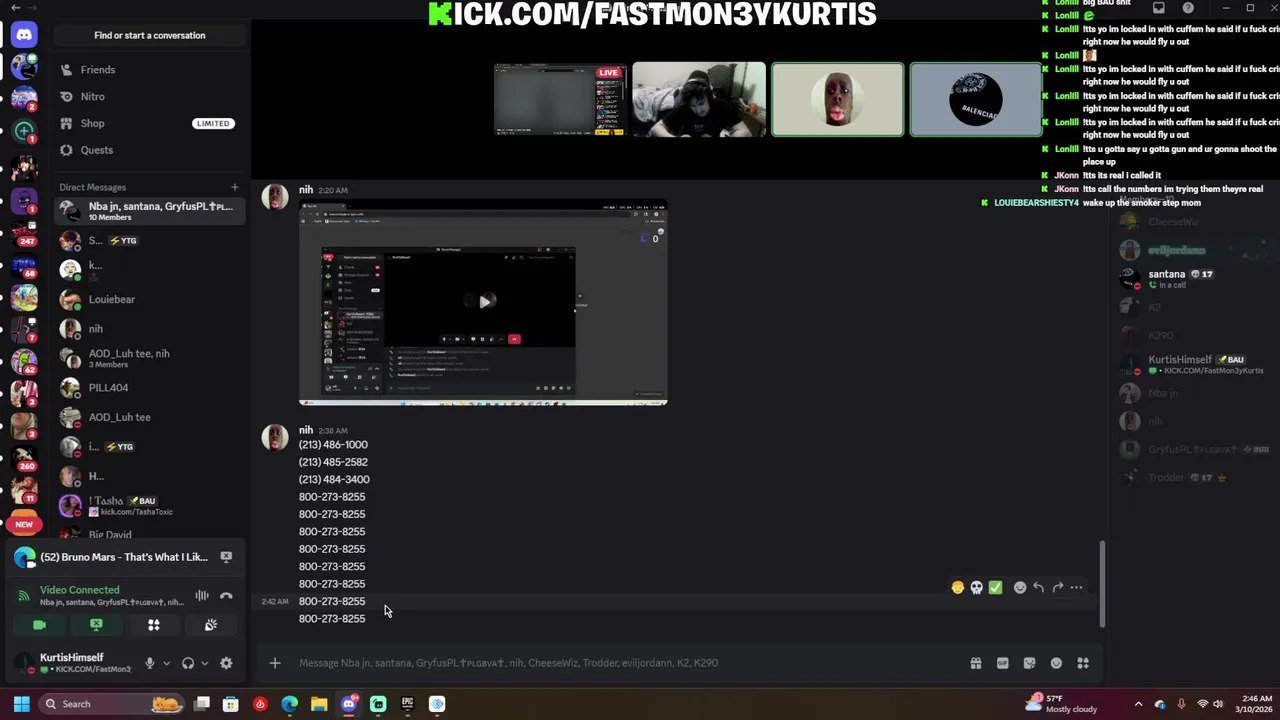Select the webcam tile of man in white shirt
The image size is (1280, 720).
click(x=699, y=99)
